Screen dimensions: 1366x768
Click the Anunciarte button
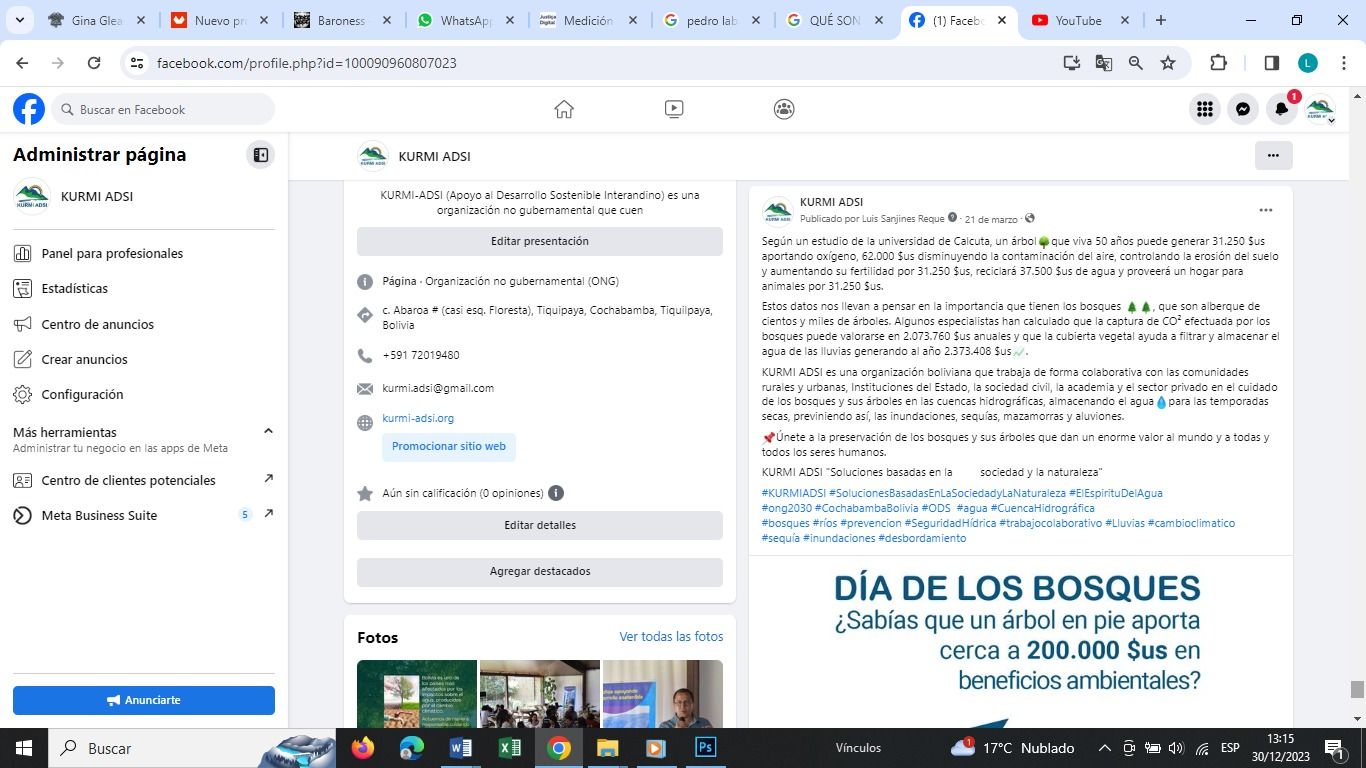(x=144, y=700)
